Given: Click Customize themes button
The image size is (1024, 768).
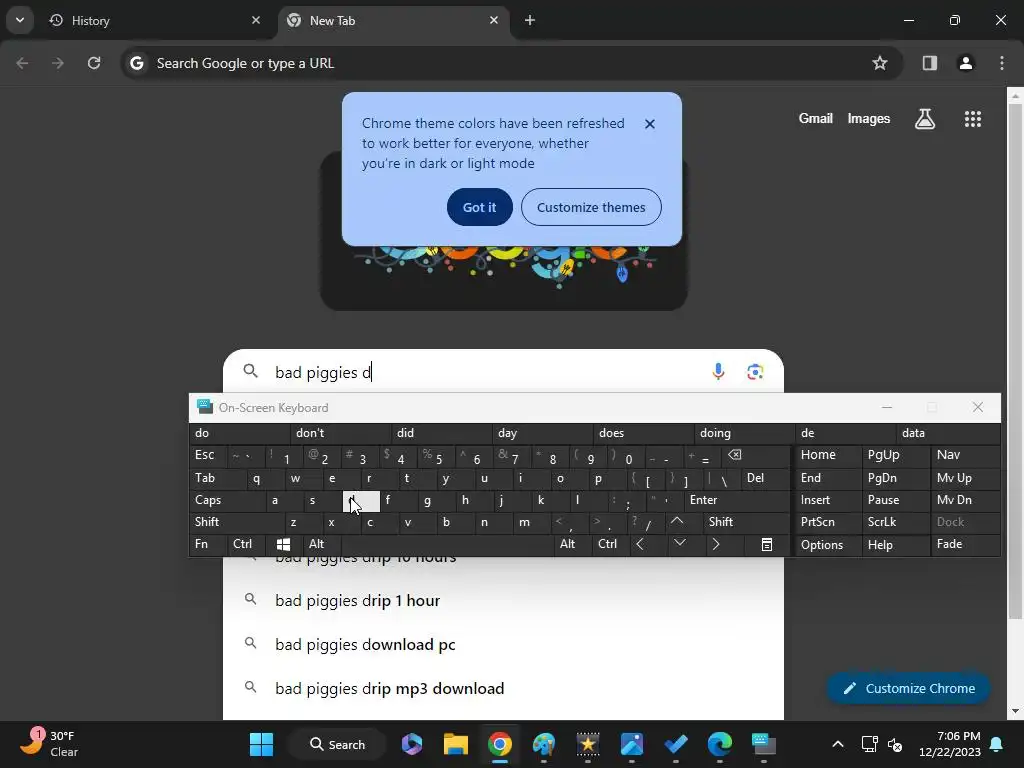Looking at the screenshot, I should coord(591,207).
